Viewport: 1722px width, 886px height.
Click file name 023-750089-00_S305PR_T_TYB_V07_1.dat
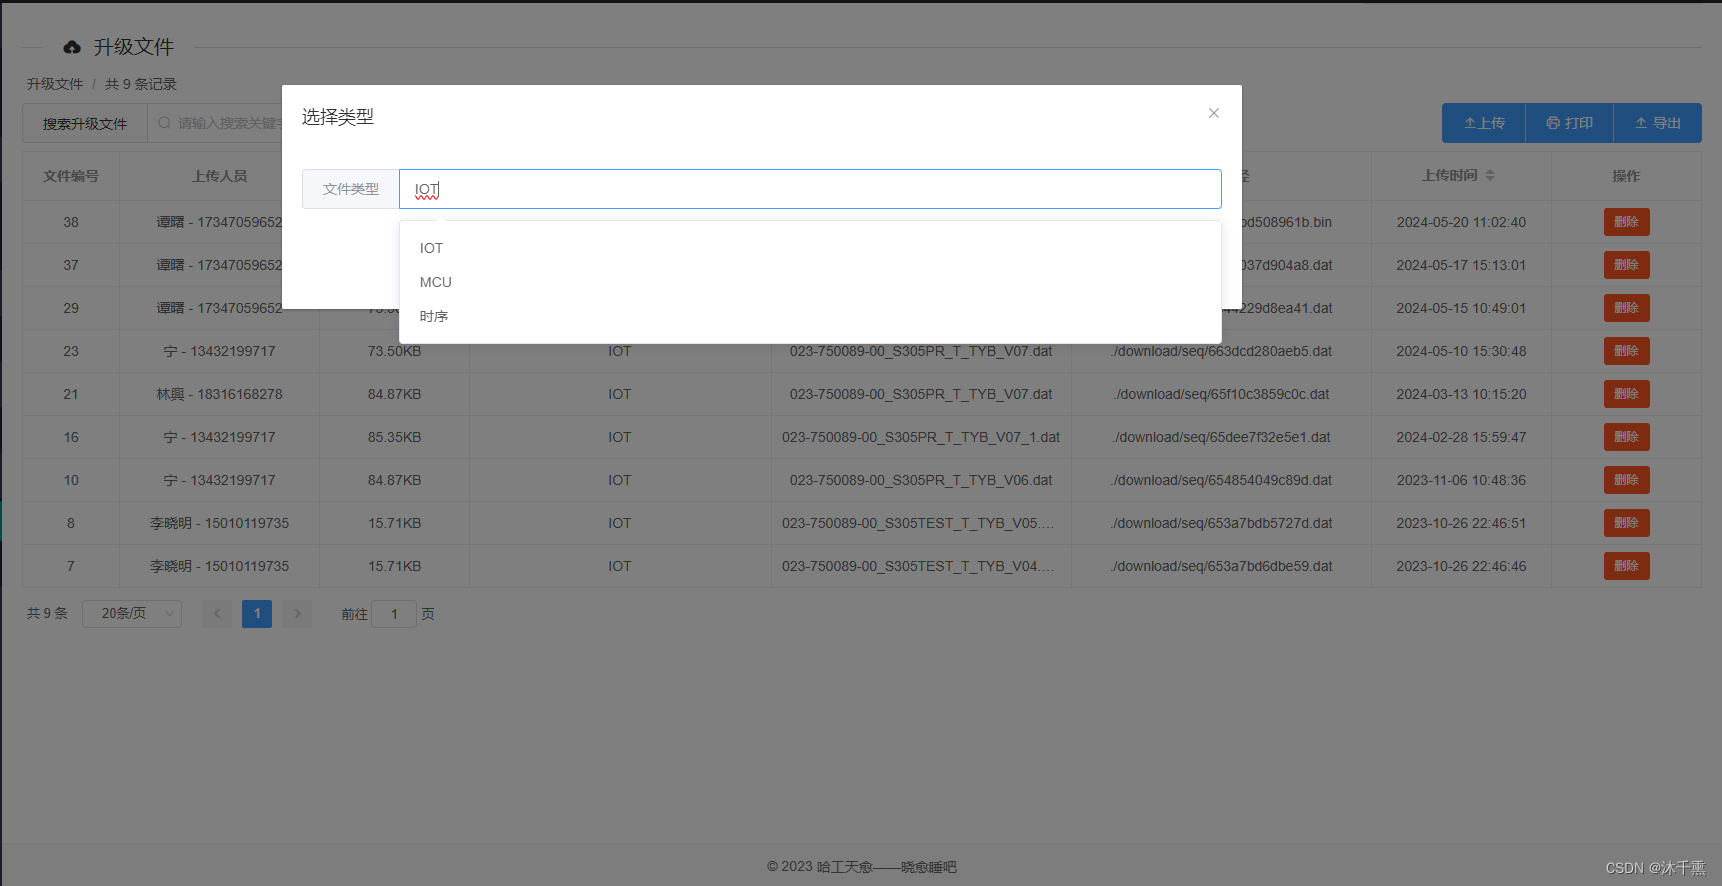point(921,437)
